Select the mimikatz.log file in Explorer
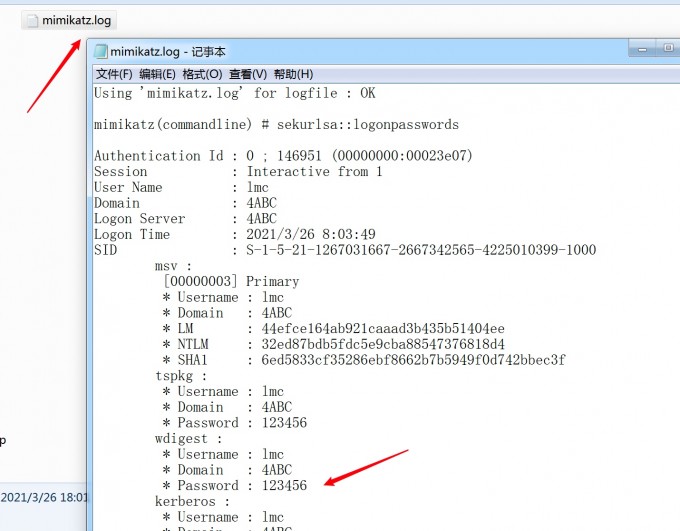 [x=69, y=20]
